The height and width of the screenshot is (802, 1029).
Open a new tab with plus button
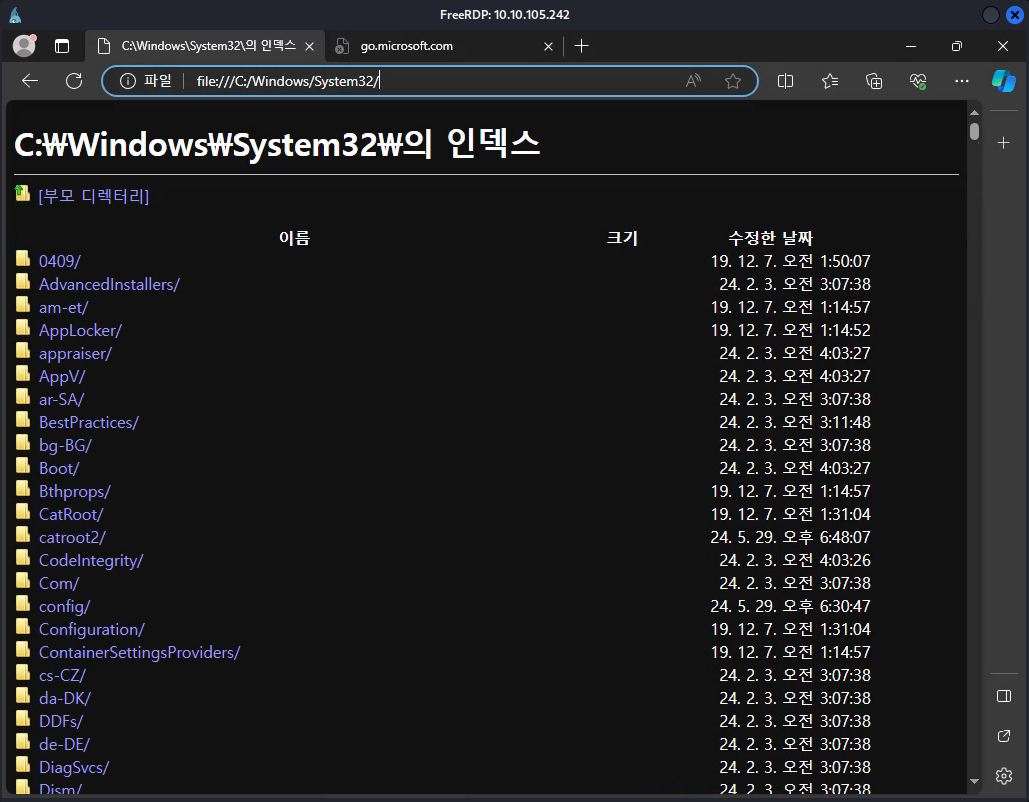[x=582, y=46]
